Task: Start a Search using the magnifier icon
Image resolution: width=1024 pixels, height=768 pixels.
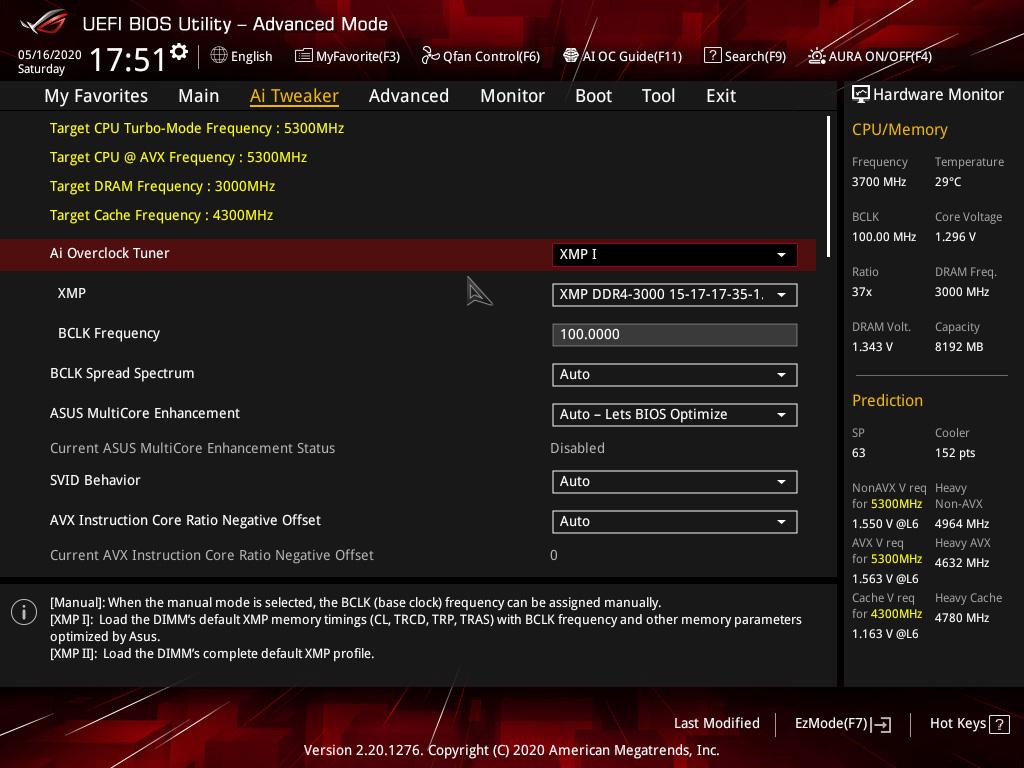Action: click(x=713, y=56)
